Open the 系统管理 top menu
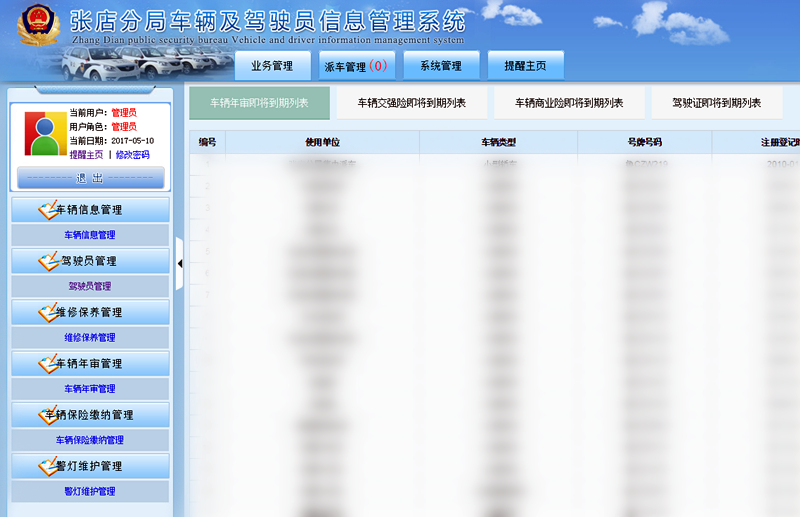Image resolution: width=800 pixels, height=517 pixels. pyautogui.click(x=440, y=66)
